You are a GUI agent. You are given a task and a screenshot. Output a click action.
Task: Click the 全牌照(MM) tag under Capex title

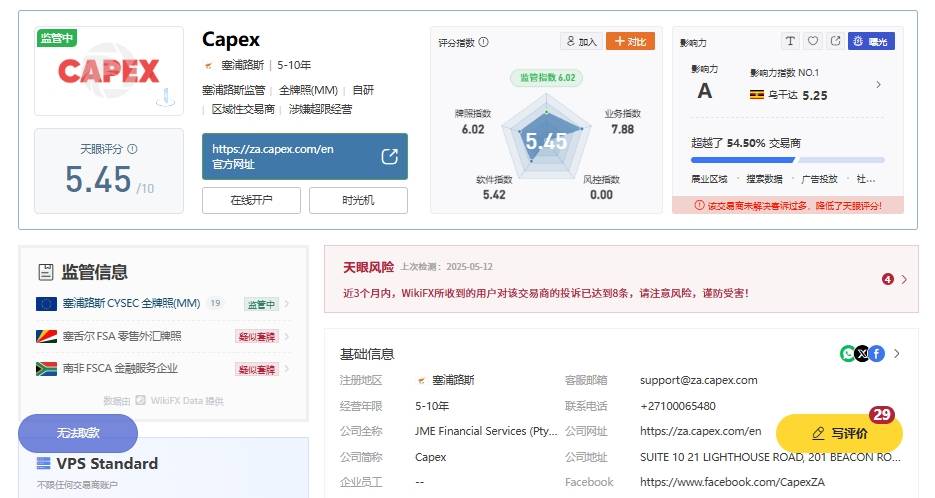[x=308, y=90]
